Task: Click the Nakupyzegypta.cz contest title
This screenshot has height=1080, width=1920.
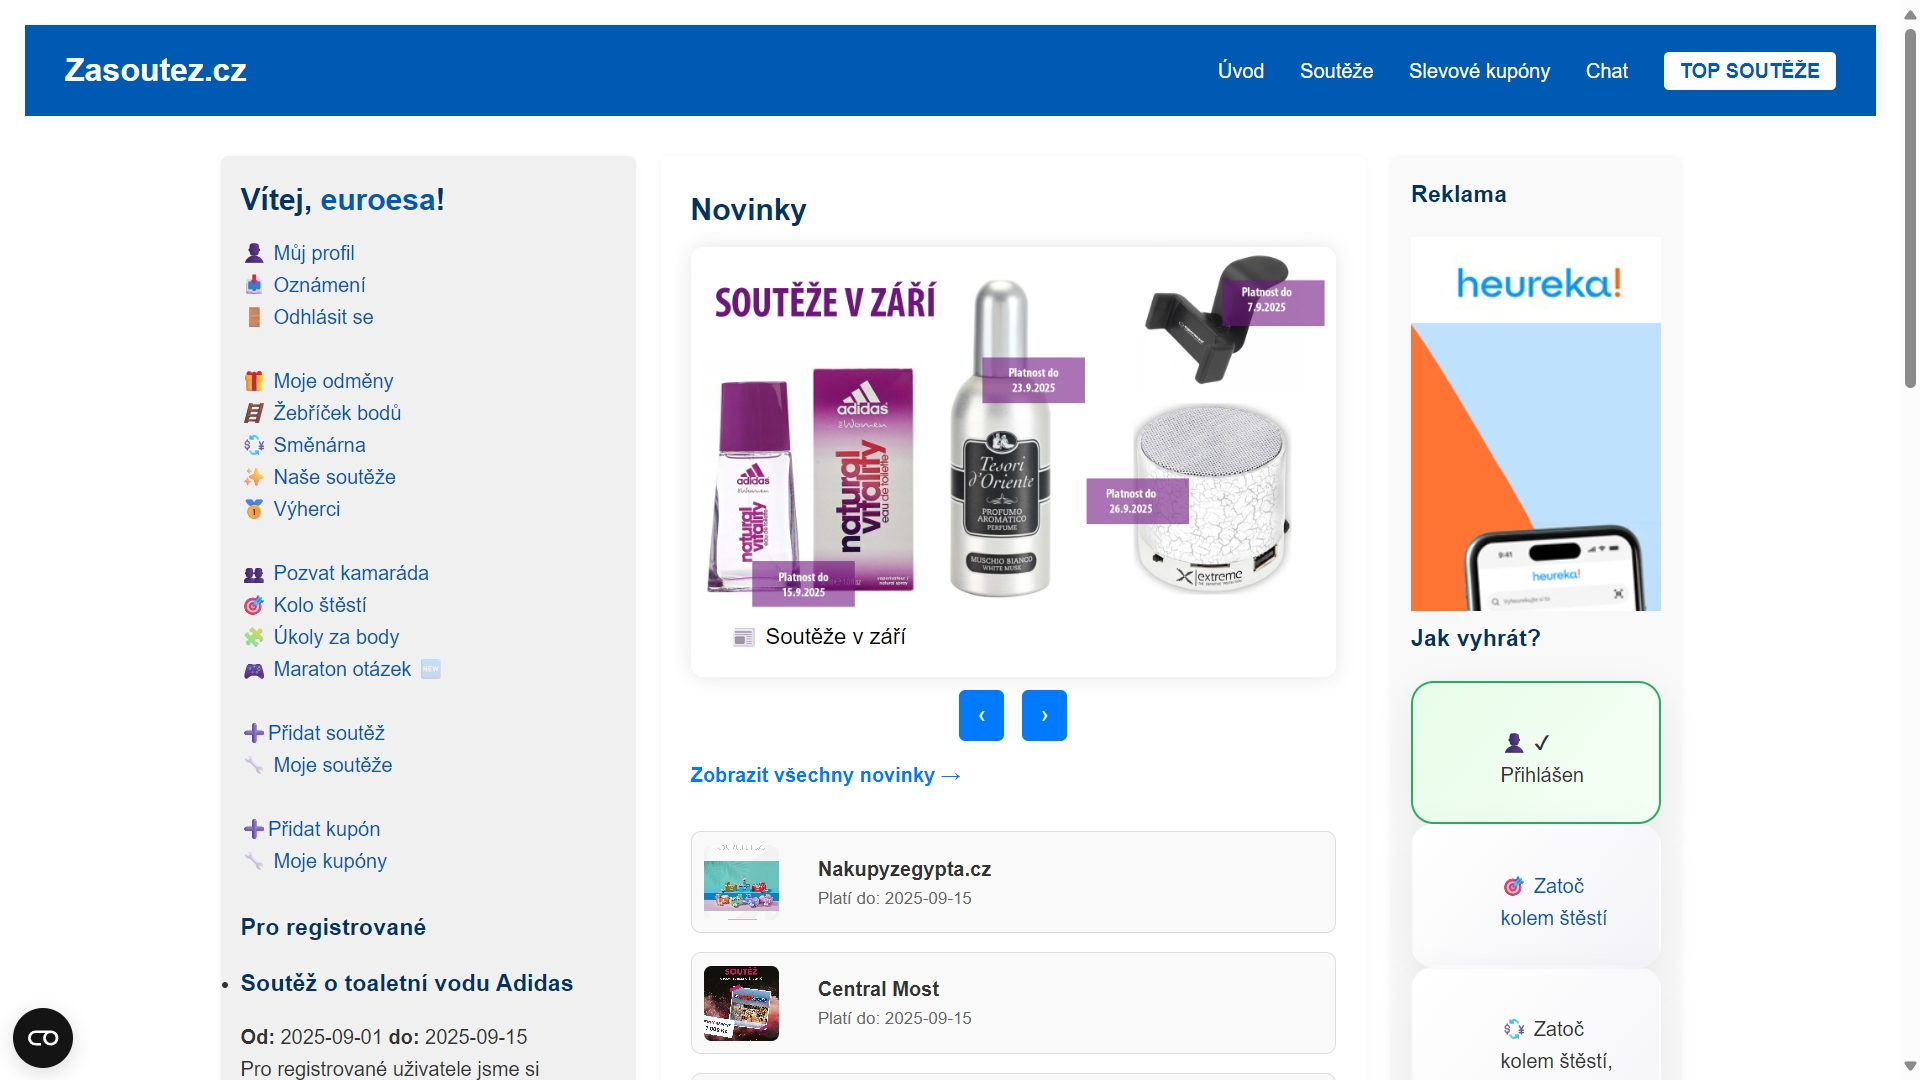Action: pos(904,869)
